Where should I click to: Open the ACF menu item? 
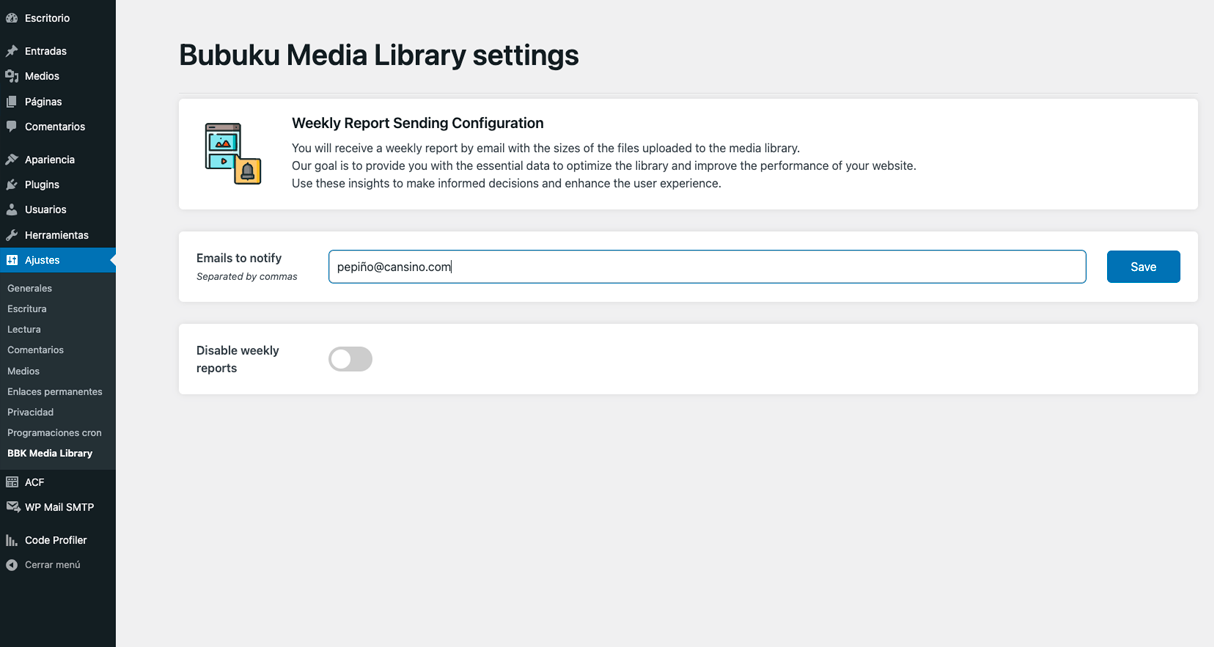pyautogui.click(x=34, y=482)
